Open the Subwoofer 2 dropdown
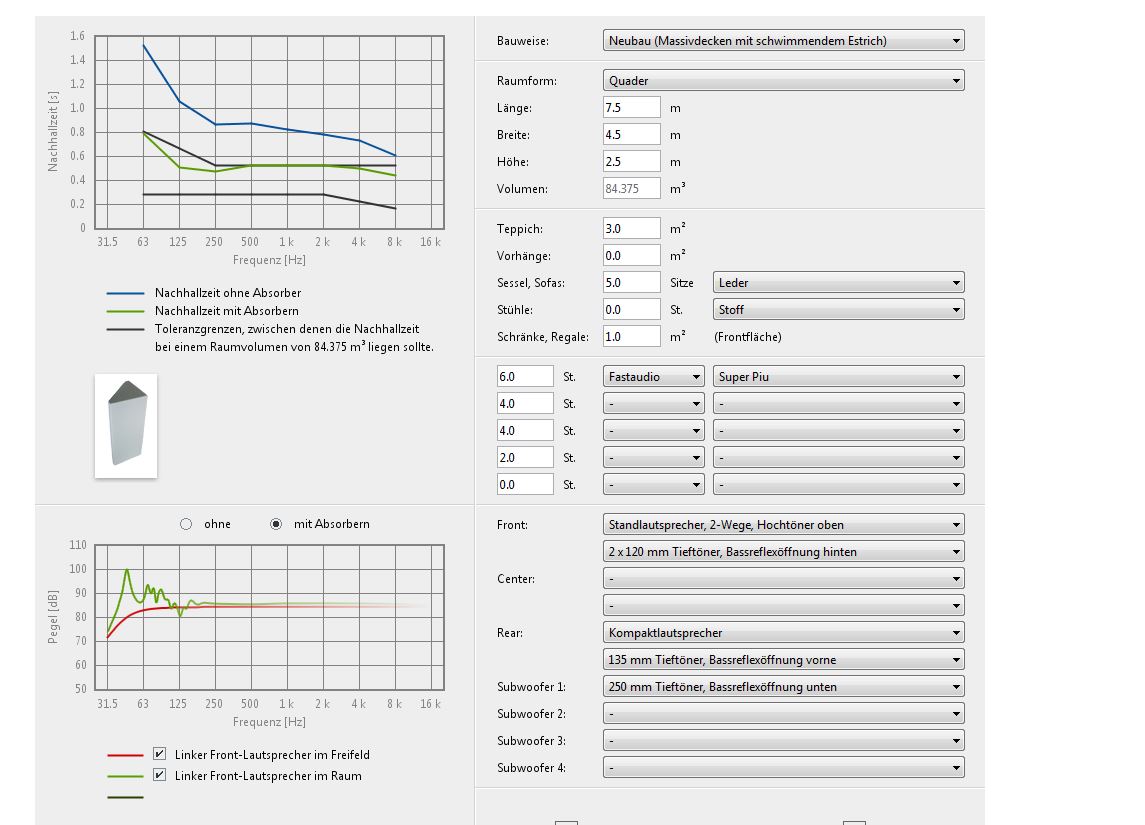 tap(784, 714)
